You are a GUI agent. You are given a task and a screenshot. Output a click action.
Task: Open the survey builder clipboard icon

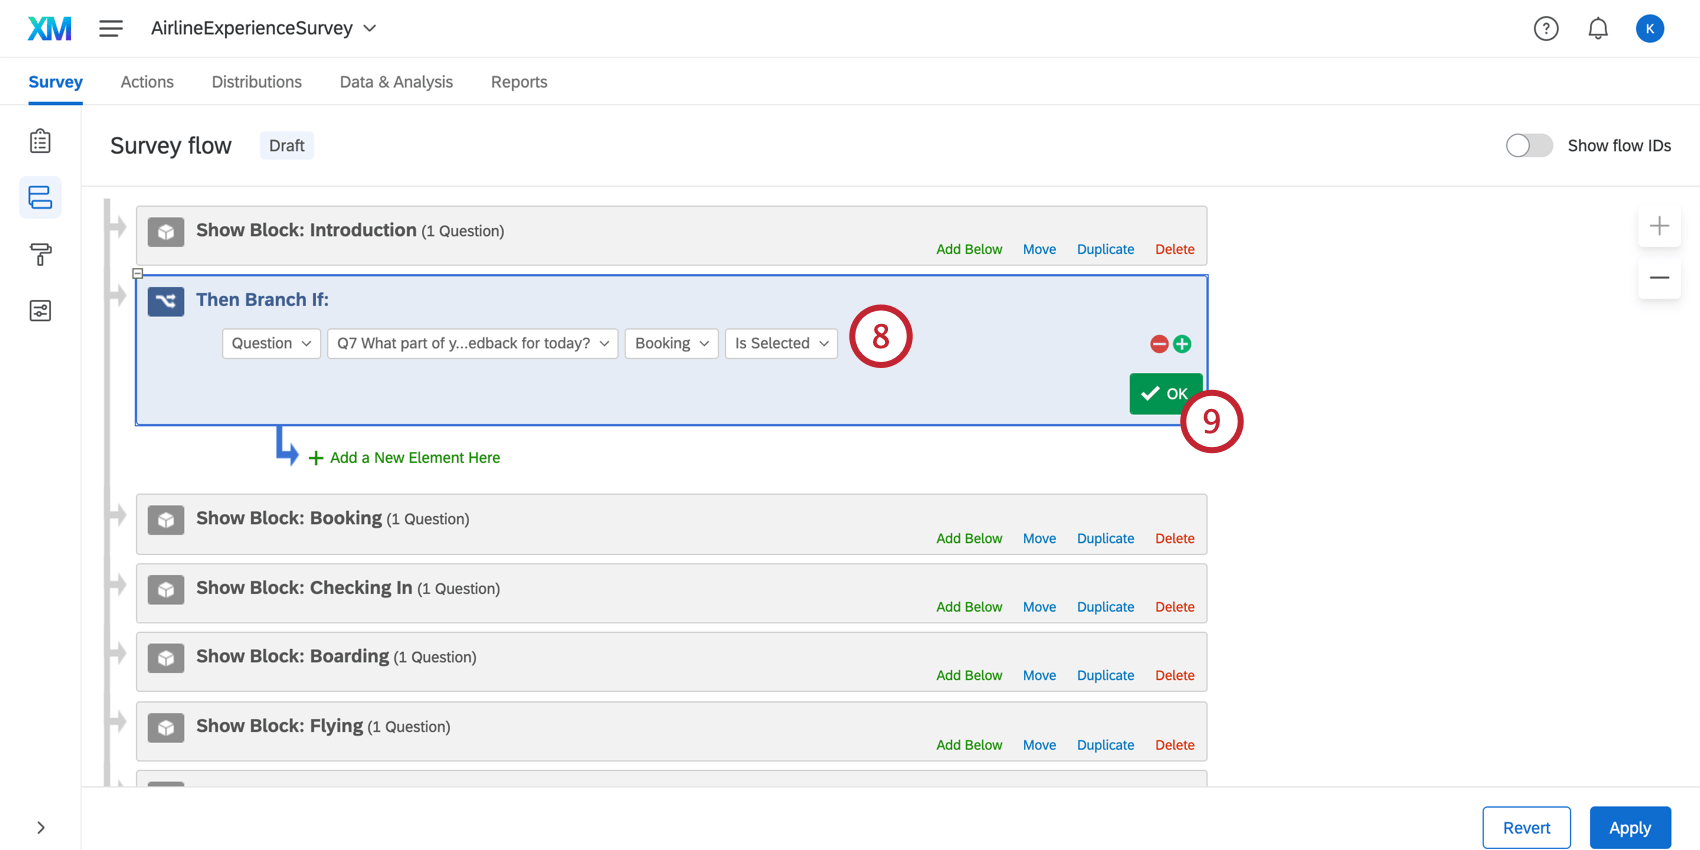[x=40, y=141]
